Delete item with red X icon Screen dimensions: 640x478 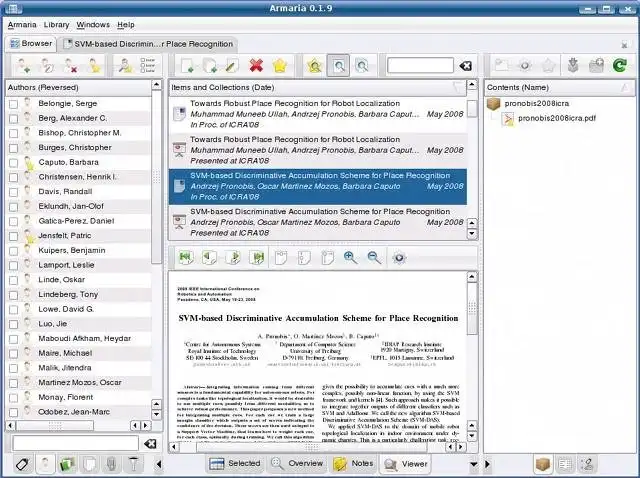(256, 65)
